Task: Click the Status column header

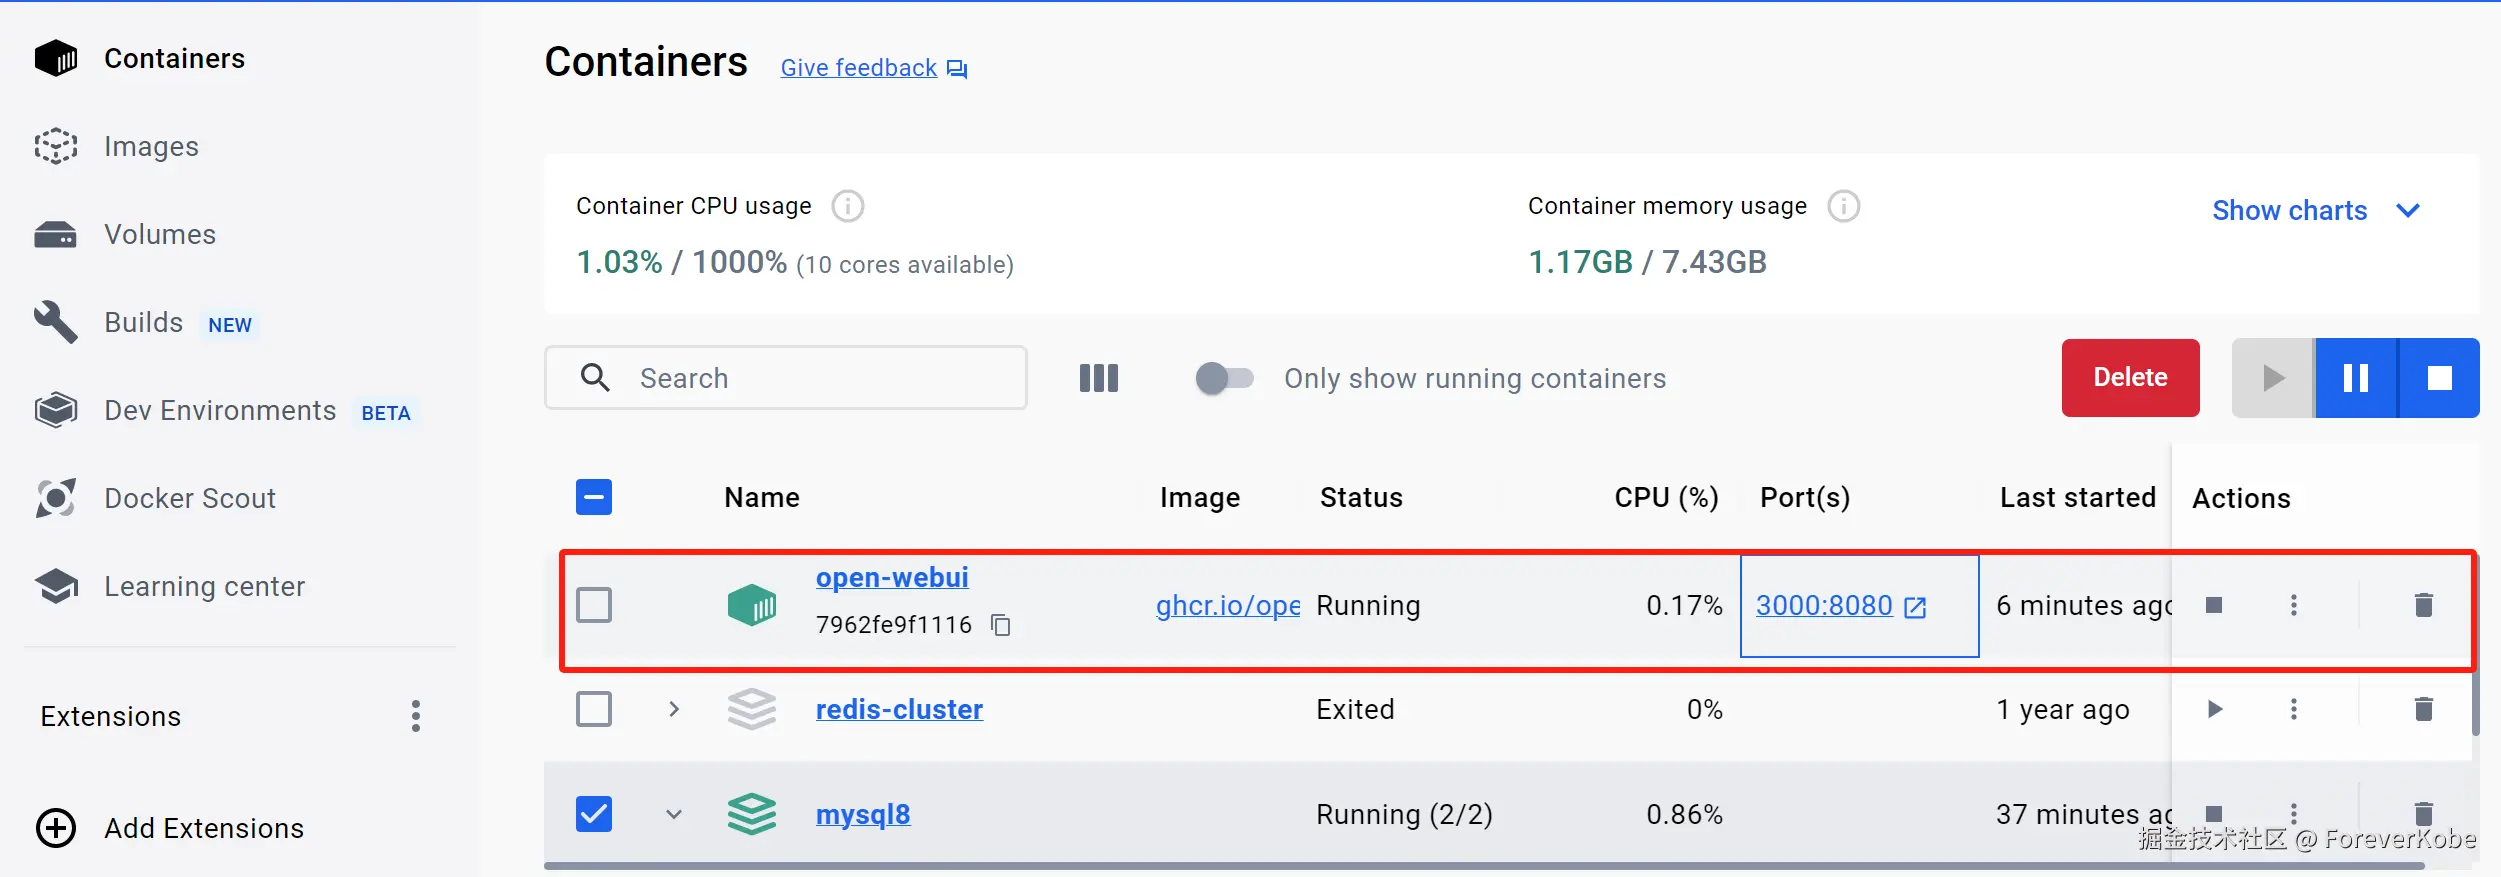Action: point(1361,498)
